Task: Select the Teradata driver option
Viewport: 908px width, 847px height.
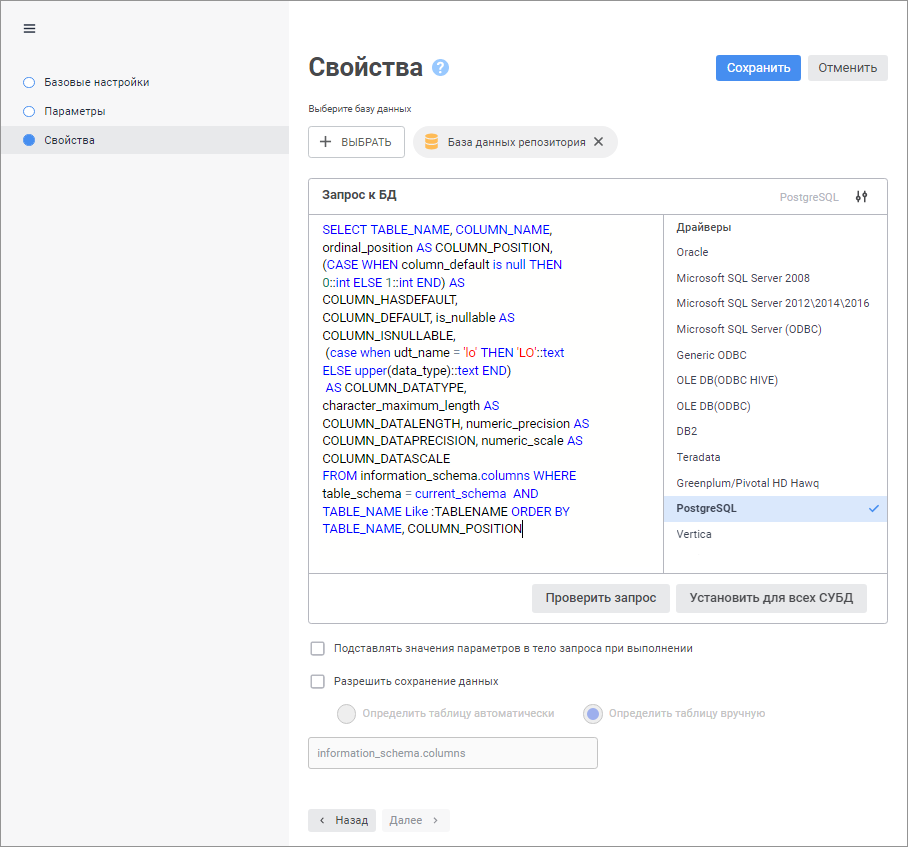Action: click(x=698, y=457)
